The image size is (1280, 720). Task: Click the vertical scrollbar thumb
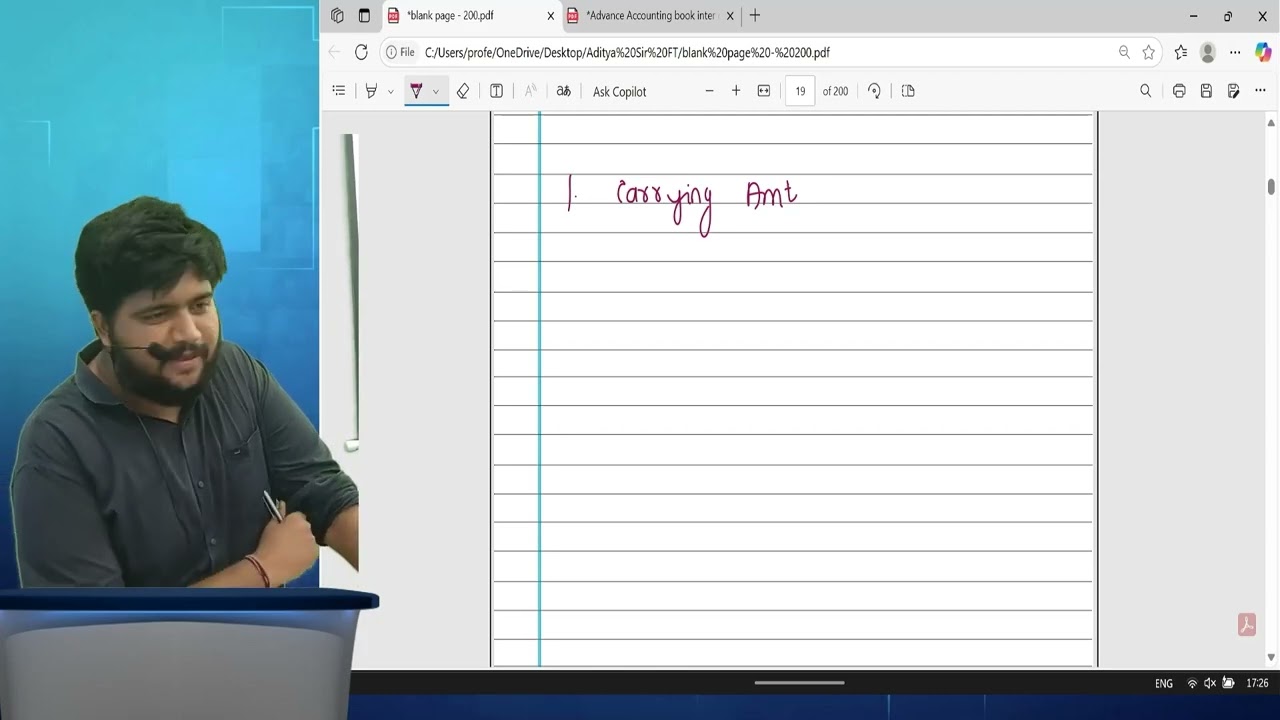(x=1271, y=187)
